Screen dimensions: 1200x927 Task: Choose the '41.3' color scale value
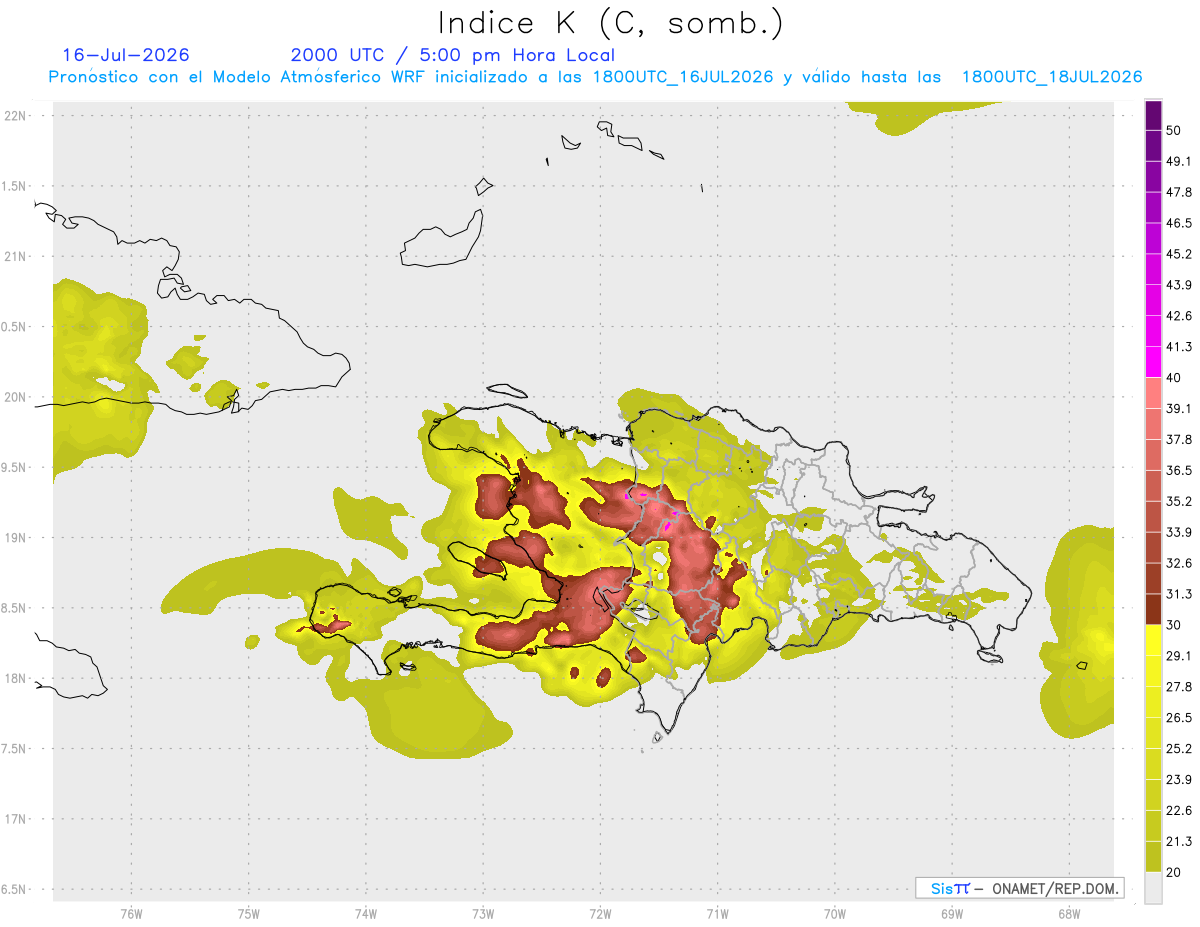1179,348
